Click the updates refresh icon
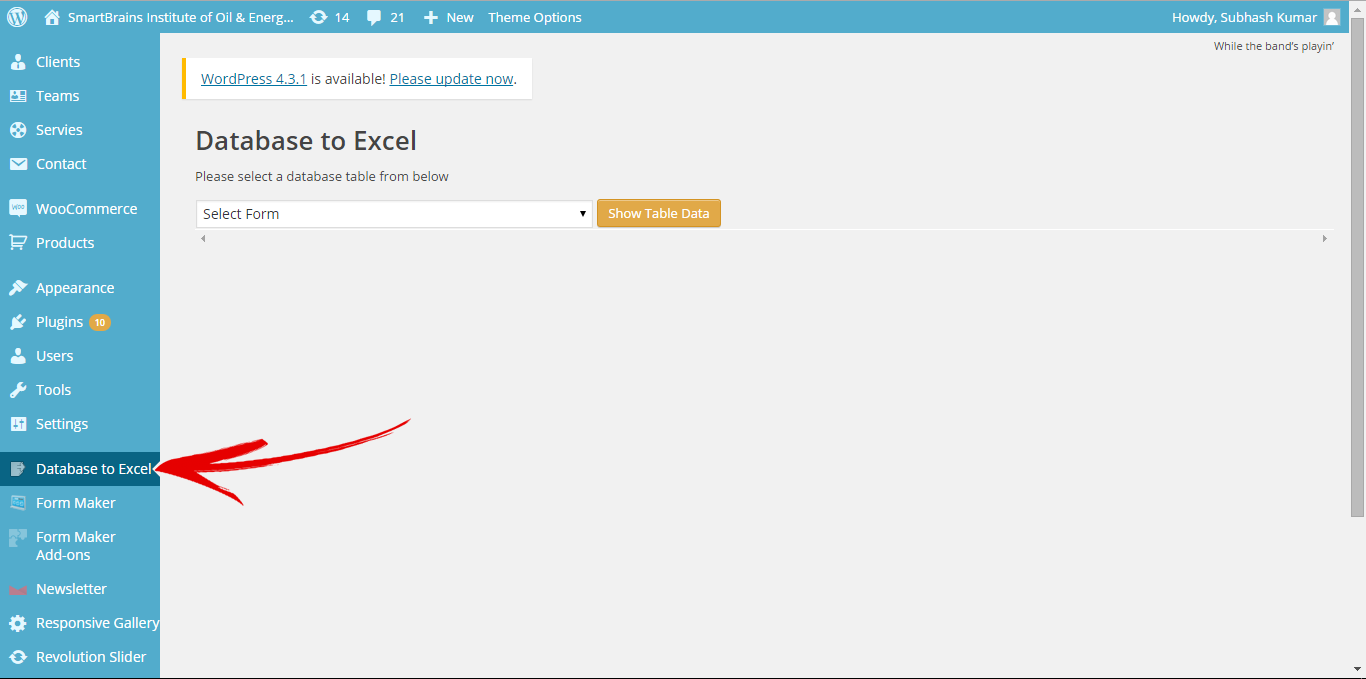 point(318,17)
